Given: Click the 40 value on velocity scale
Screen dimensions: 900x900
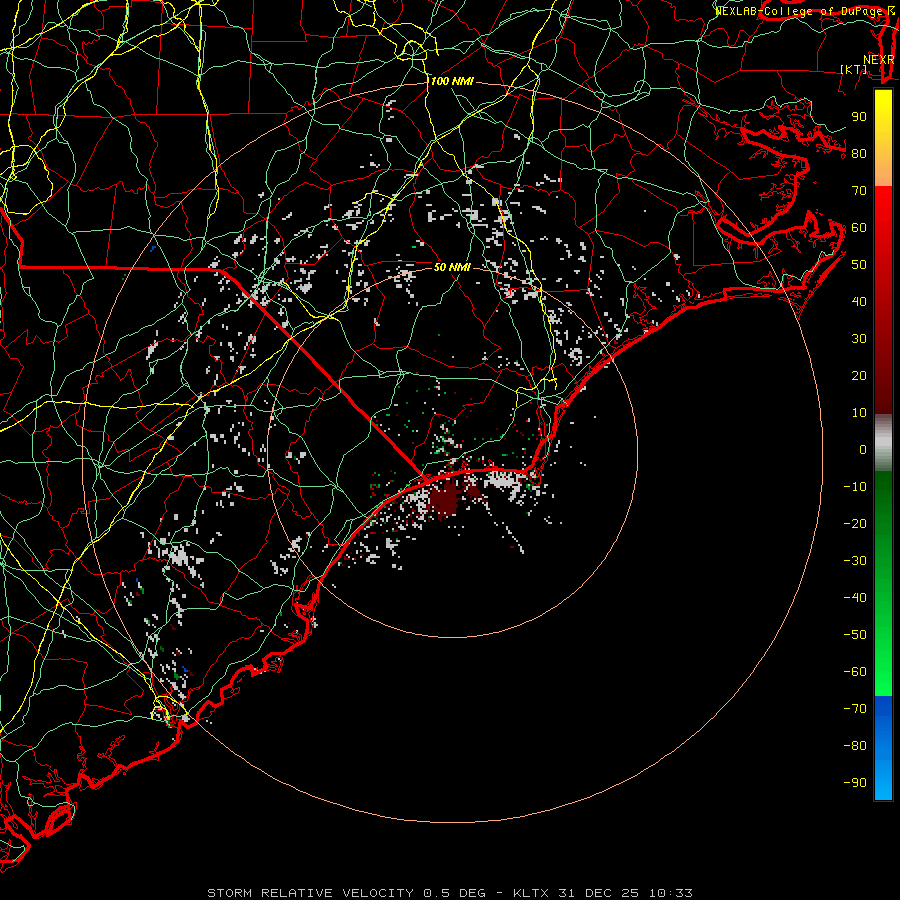Looking at the screenshot, I should pos(859,302).
